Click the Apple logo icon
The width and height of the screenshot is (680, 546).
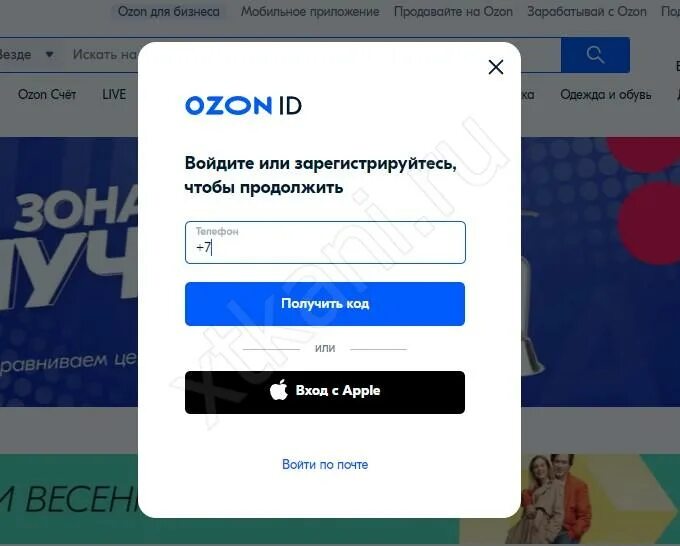pyautogui.click(x=279, y=389)
